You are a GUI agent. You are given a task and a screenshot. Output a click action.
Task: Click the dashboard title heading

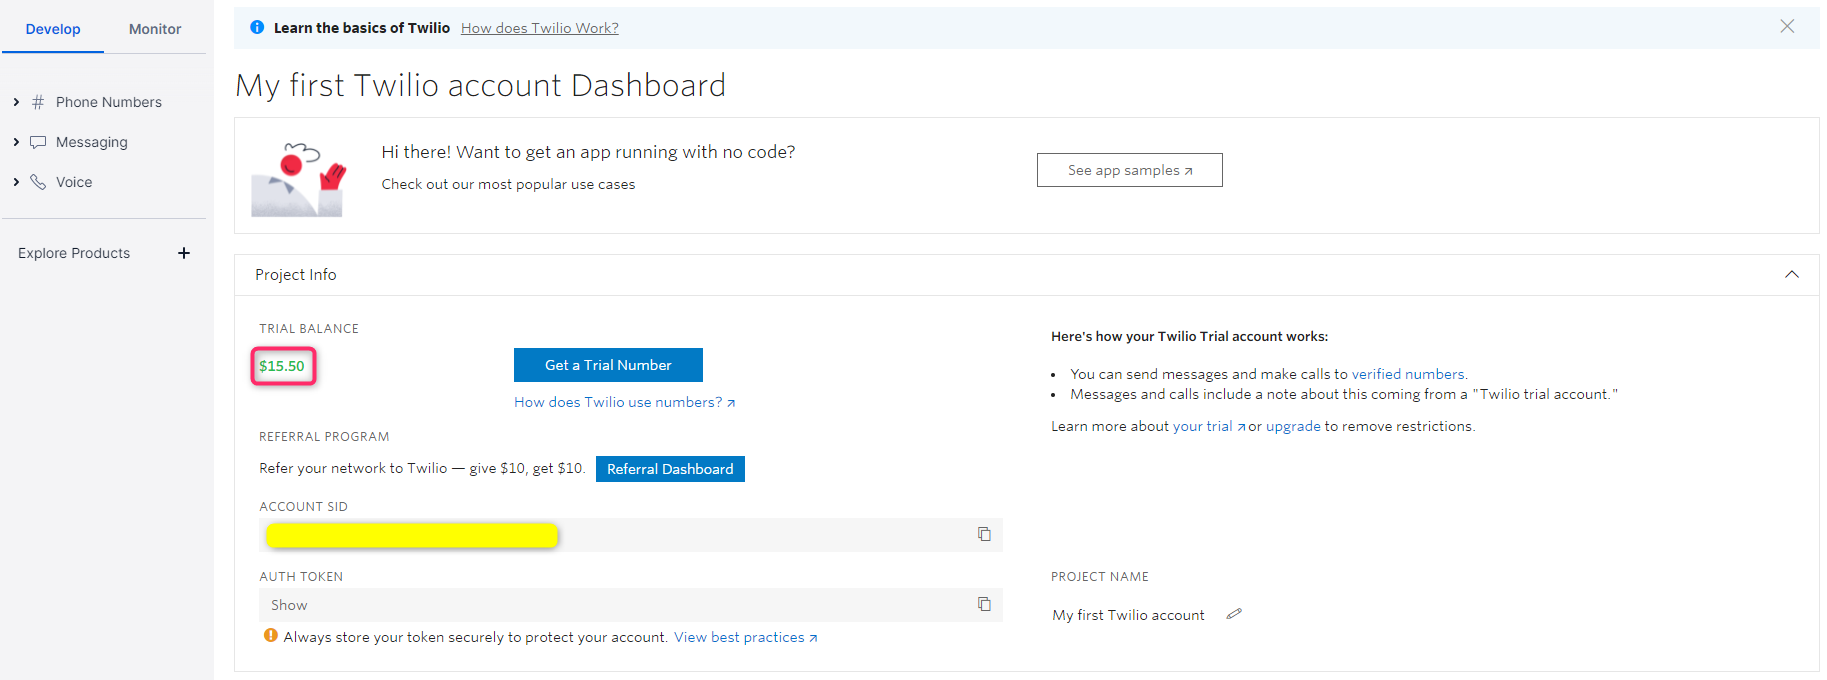[480, 85]
